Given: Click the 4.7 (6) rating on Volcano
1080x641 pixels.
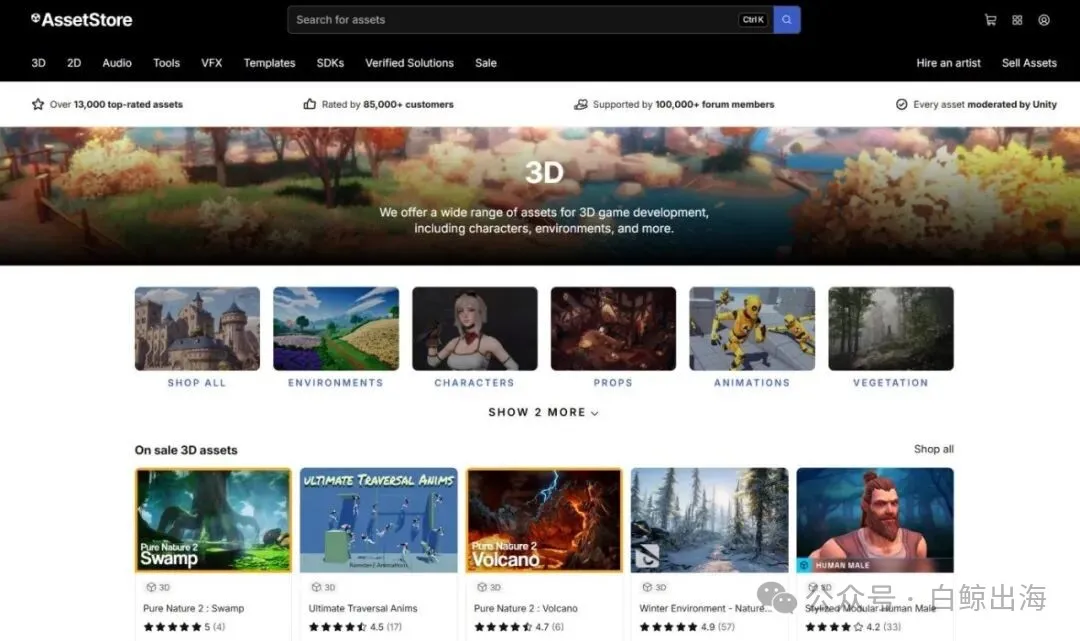Looking at the screenshot, I should point(519,627).
